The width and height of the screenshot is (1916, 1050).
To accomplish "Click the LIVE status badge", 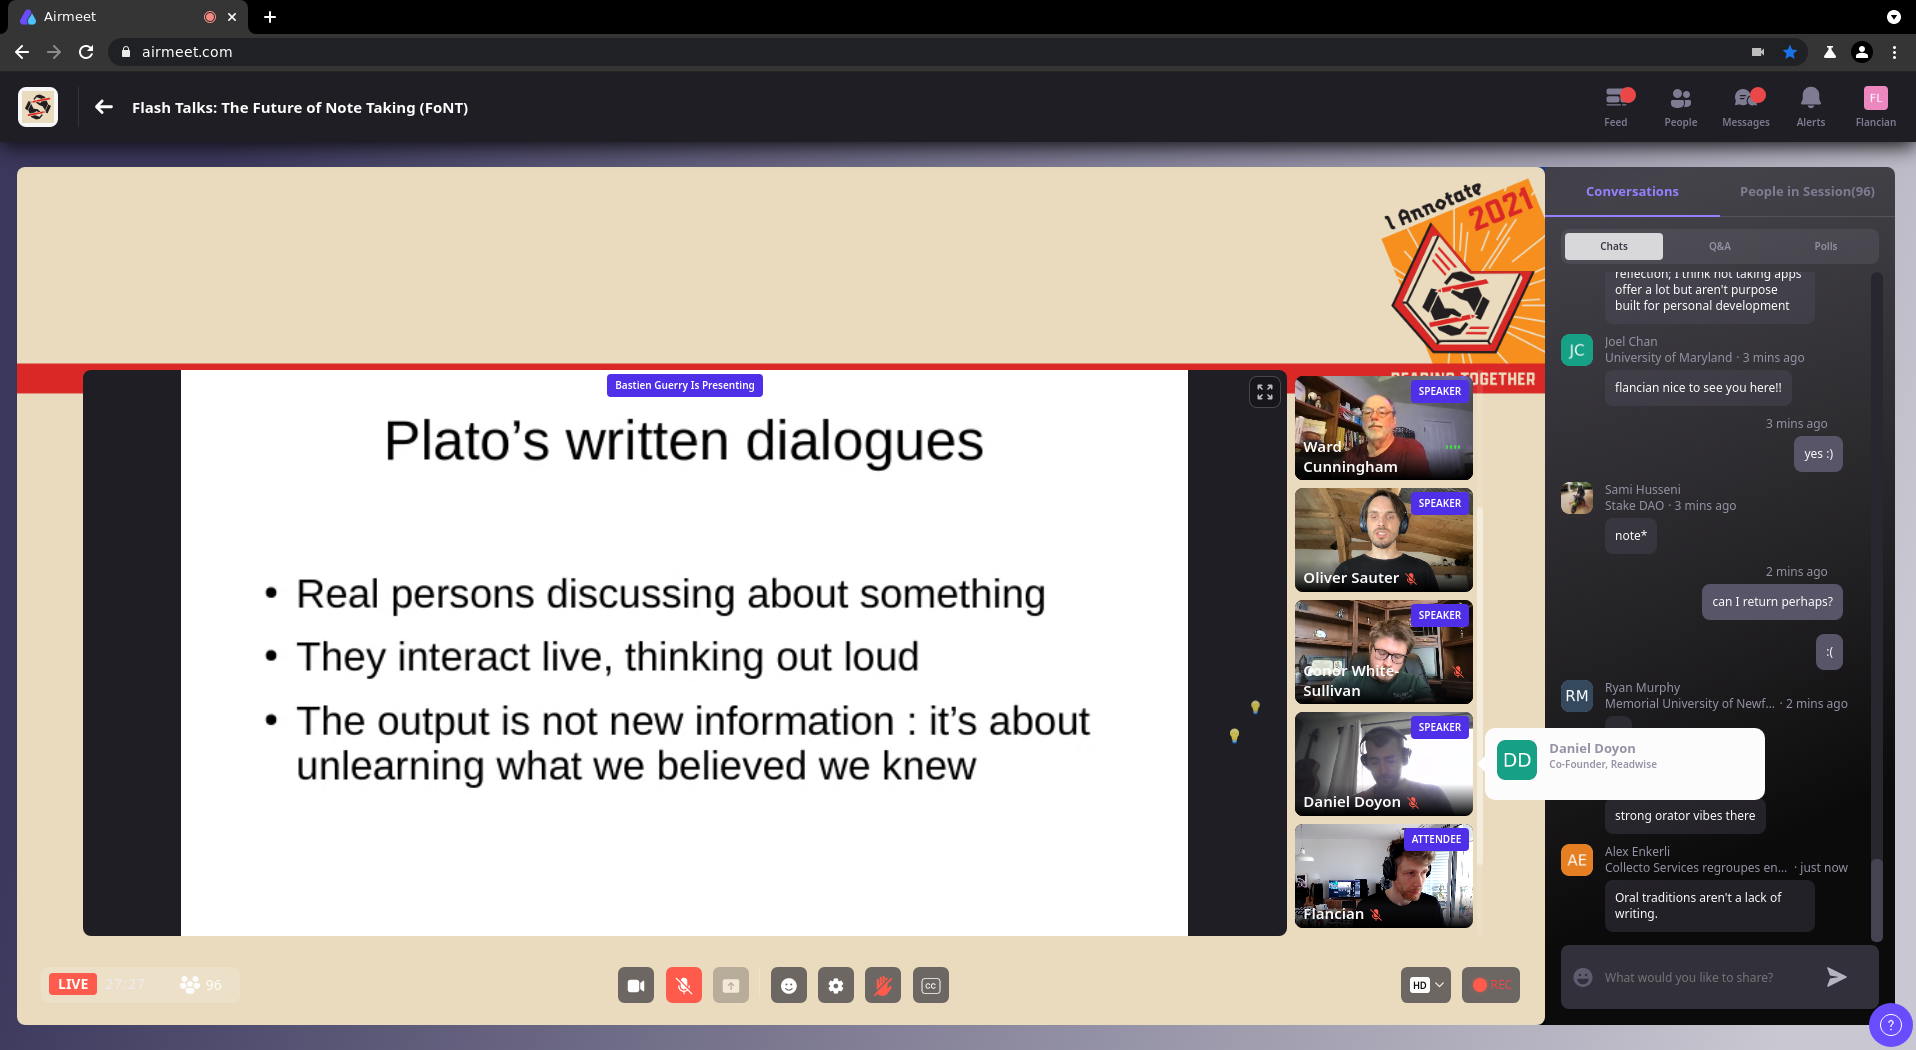I will (73, 984).
